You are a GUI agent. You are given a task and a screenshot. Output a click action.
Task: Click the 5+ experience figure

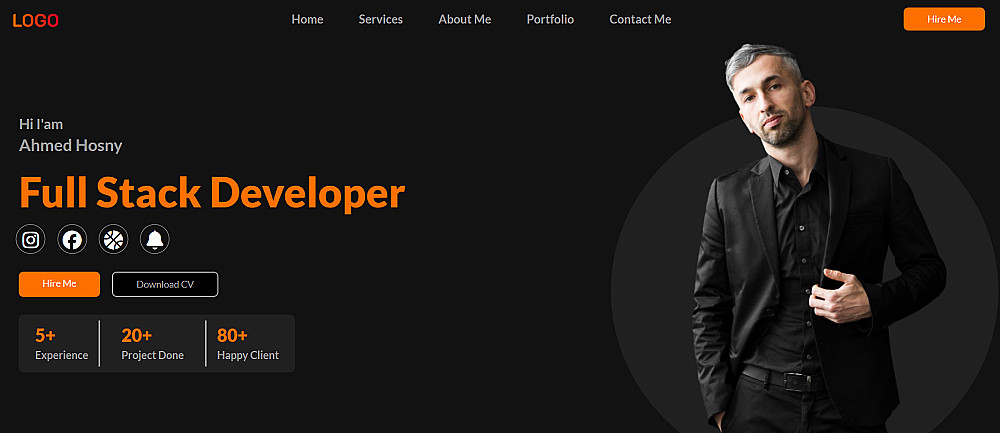45,335
